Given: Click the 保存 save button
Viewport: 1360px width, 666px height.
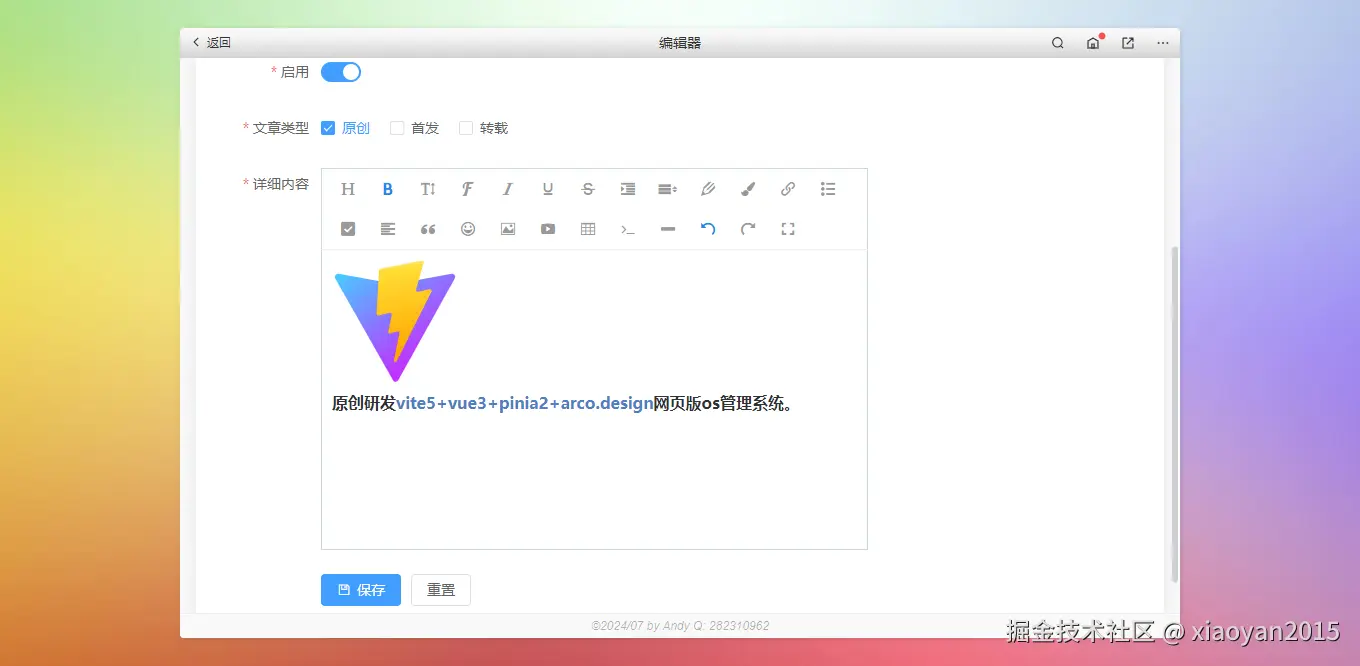Looking at the screenshot, I should 360,590.
